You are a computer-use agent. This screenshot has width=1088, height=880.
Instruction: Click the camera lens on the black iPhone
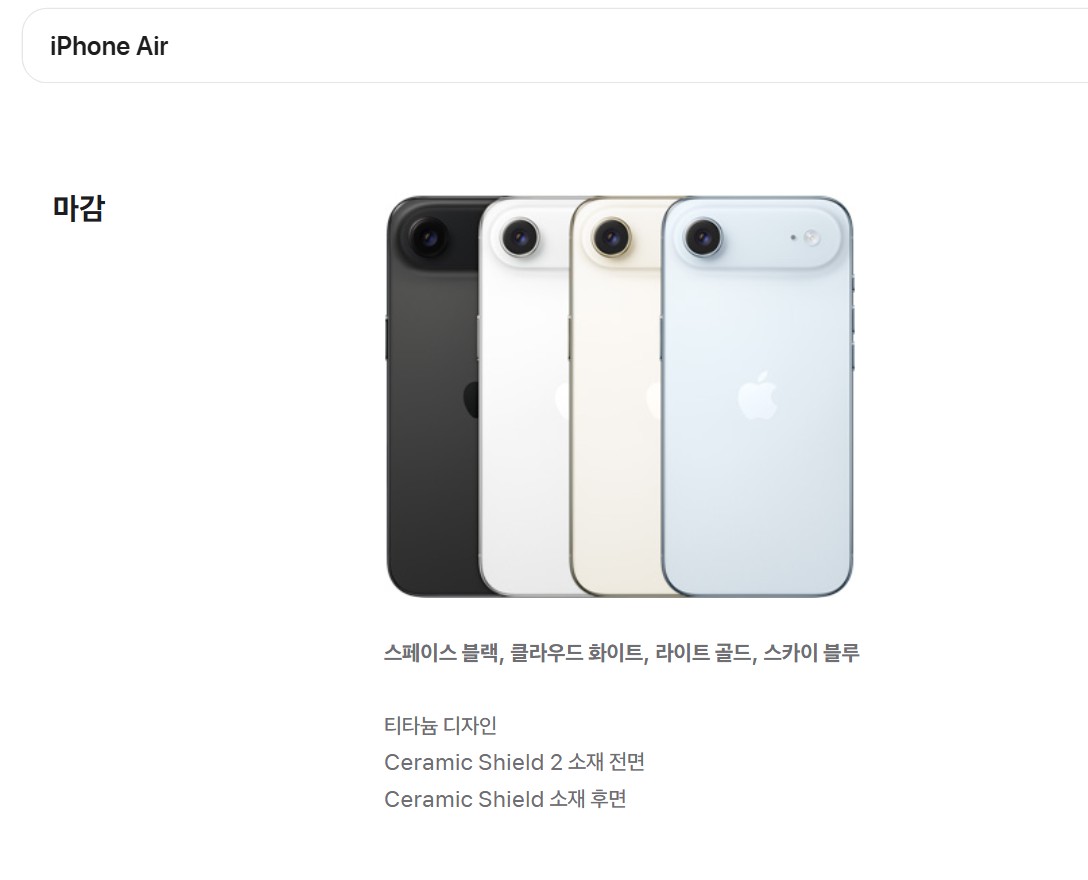point(428,237)
